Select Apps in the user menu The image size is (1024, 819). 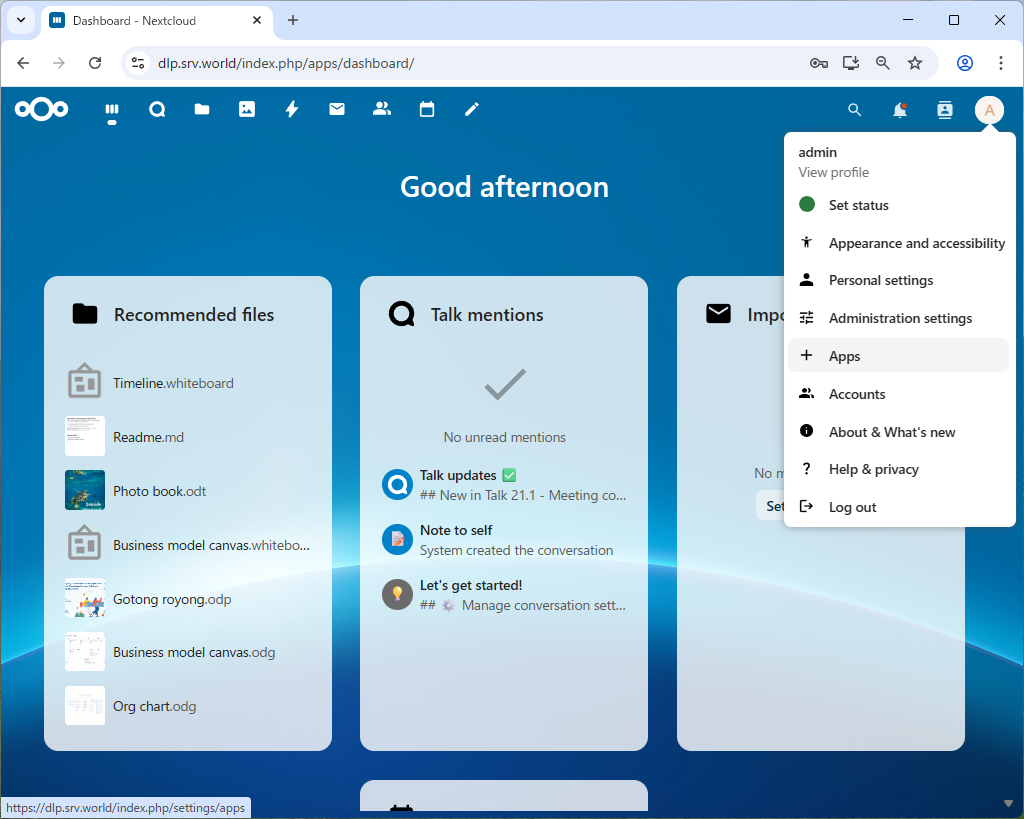click(x=844, y=356)
